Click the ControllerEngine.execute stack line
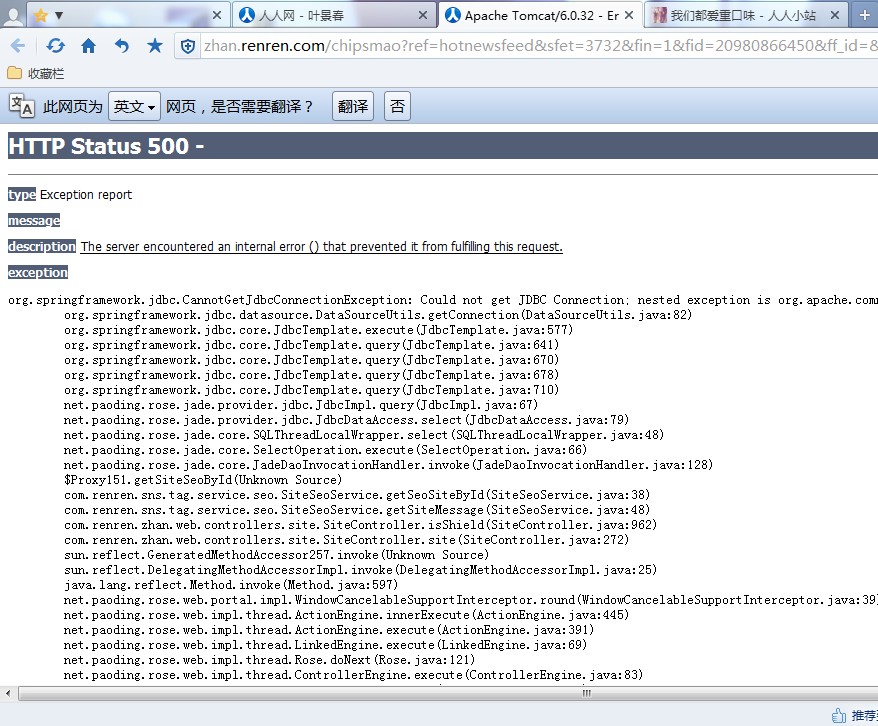Image resolution: width=878 pixels, height=726 pixels. 353,675
